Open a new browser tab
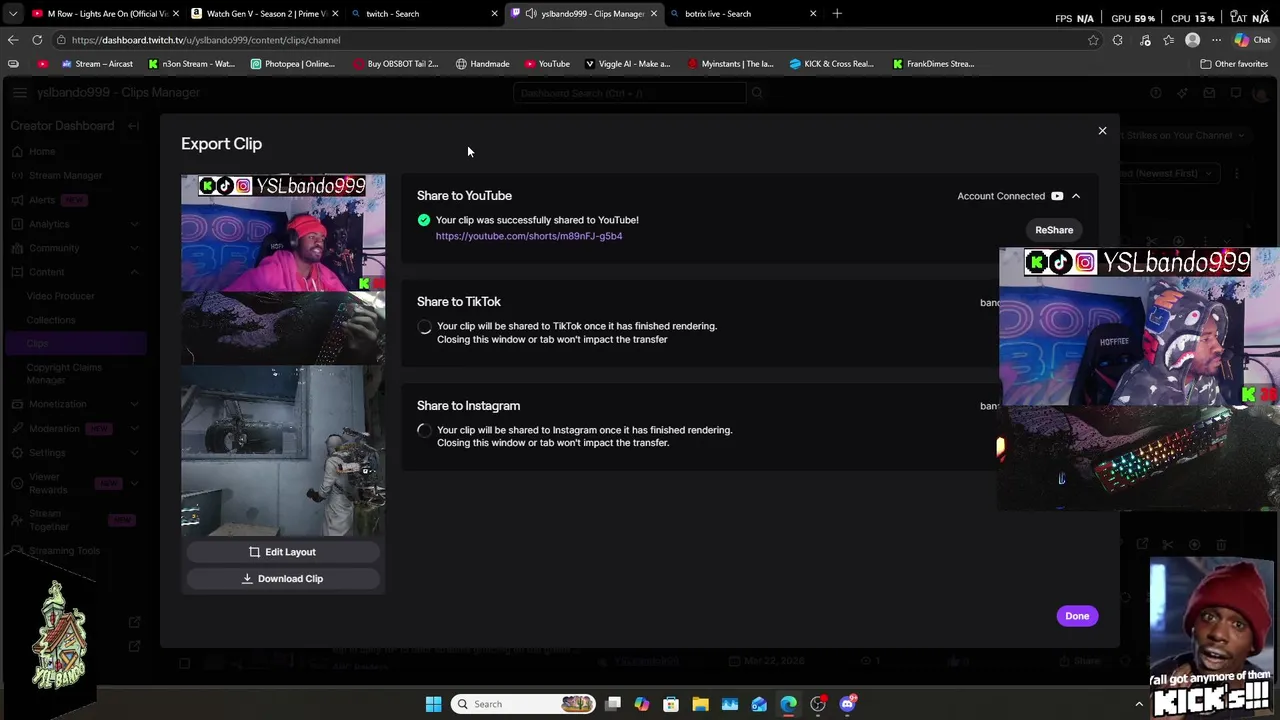This screenshot has height=720, width=1280. coord(837,14)
